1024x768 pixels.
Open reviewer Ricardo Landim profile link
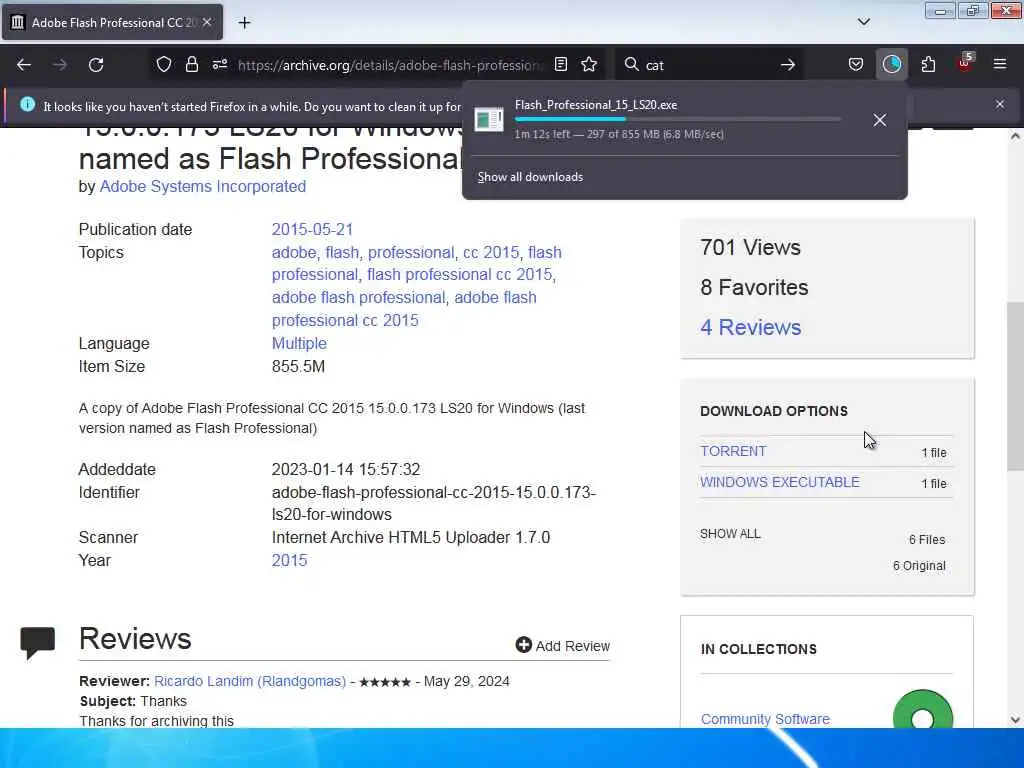(x=250, y=681)
